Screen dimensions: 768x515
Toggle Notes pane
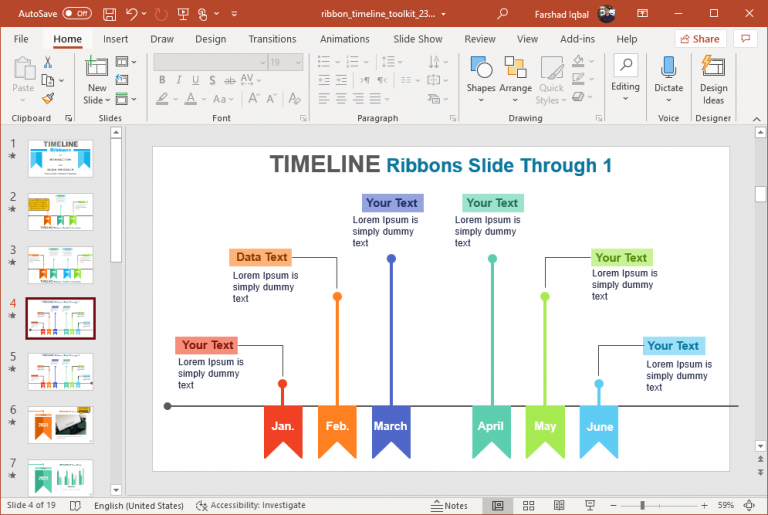[449, 505]
